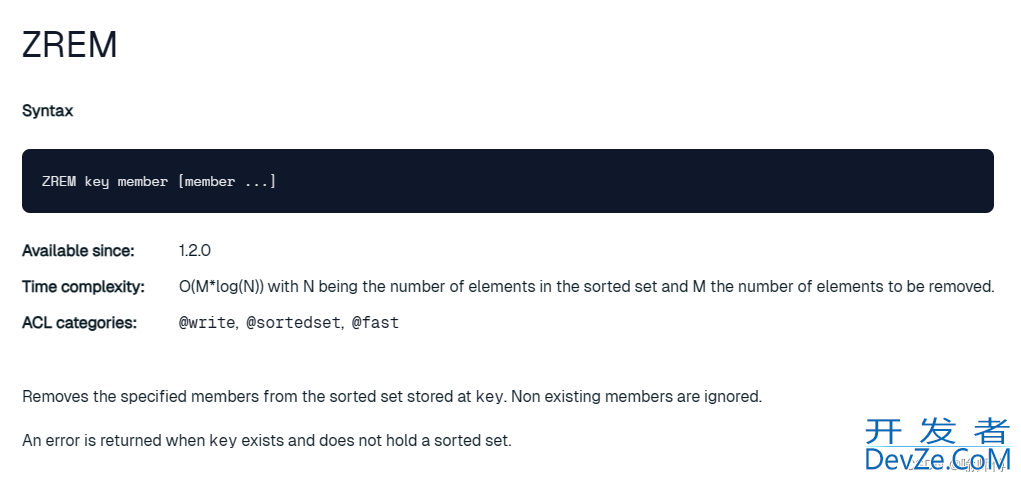Open the @sortedset ACL category
This screenshot has height=481, width=1021.
294,322
